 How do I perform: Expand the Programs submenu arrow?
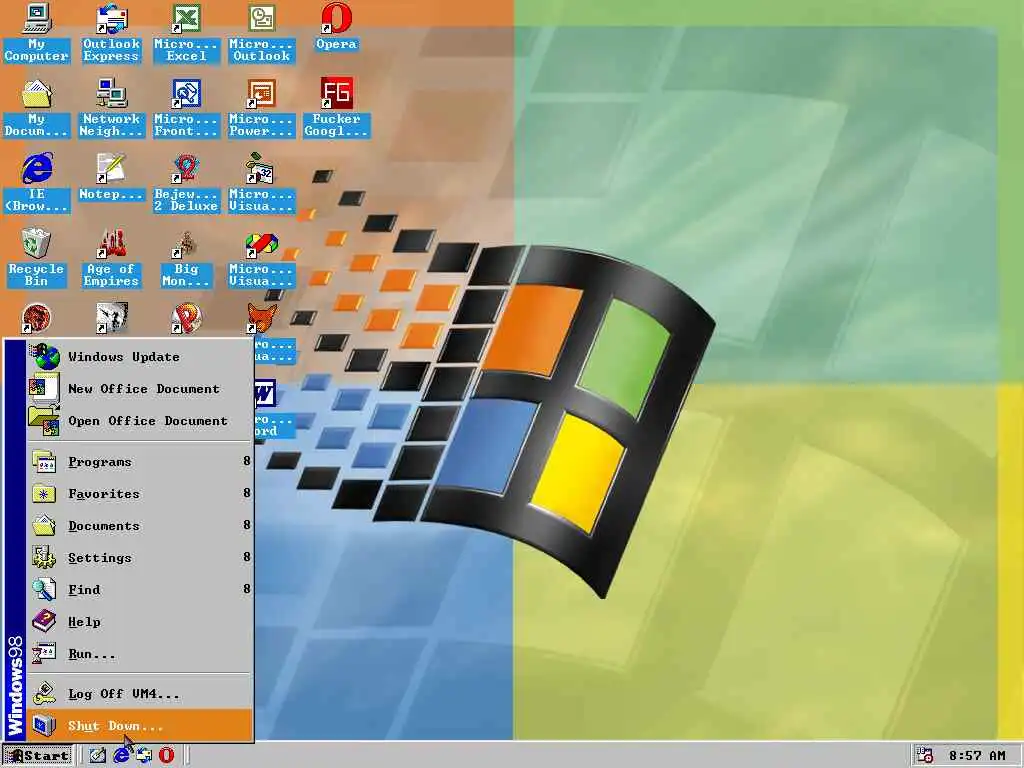pos(247,461)
